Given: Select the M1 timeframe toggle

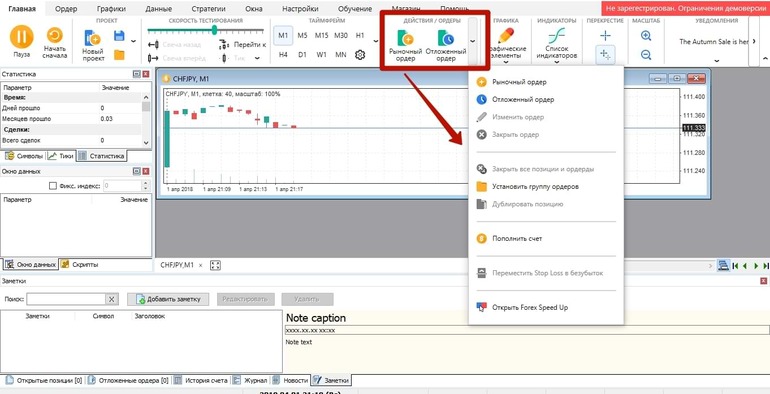Looking at the screenshot, I should [x=283, y=35].
